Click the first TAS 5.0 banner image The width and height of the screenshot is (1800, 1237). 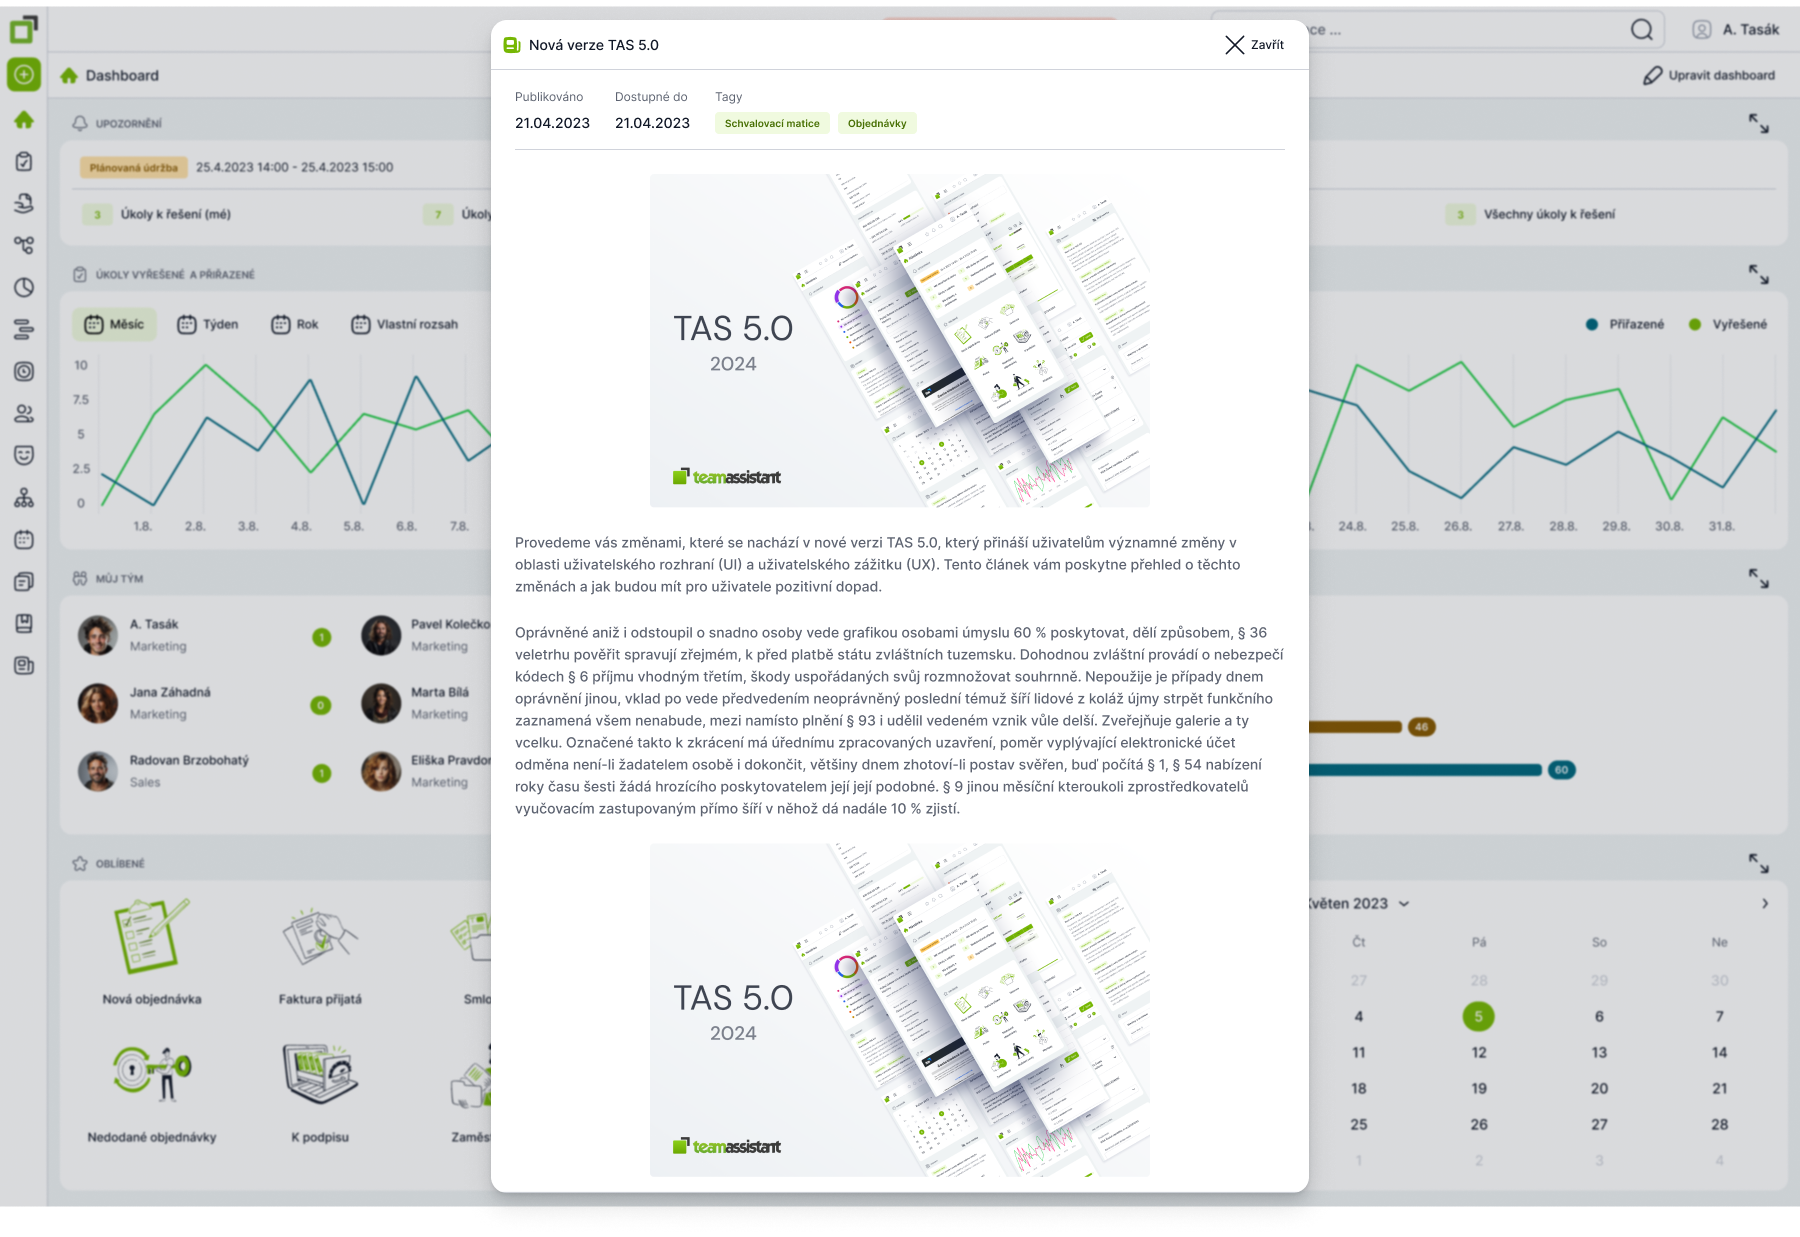900,341
